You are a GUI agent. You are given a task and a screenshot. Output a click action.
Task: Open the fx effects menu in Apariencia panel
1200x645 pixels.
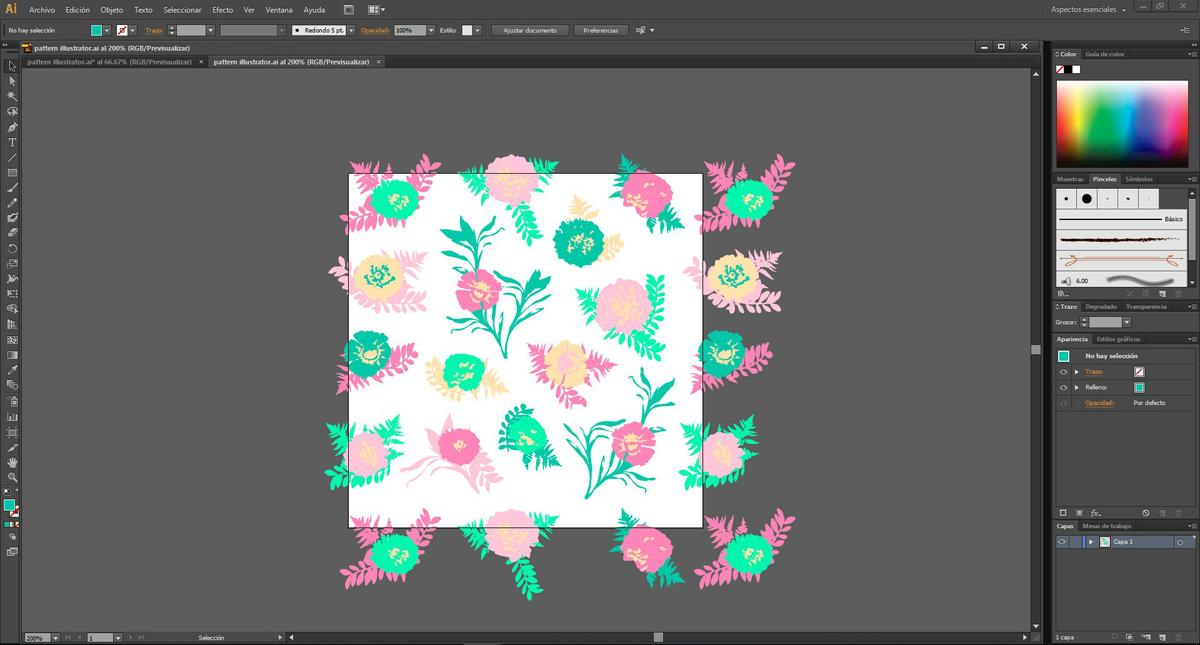(1096, 513)
